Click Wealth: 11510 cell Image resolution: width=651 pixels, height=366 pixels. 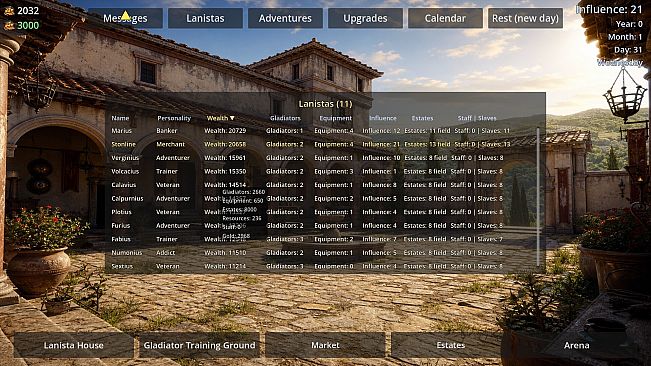coord(225,253)
